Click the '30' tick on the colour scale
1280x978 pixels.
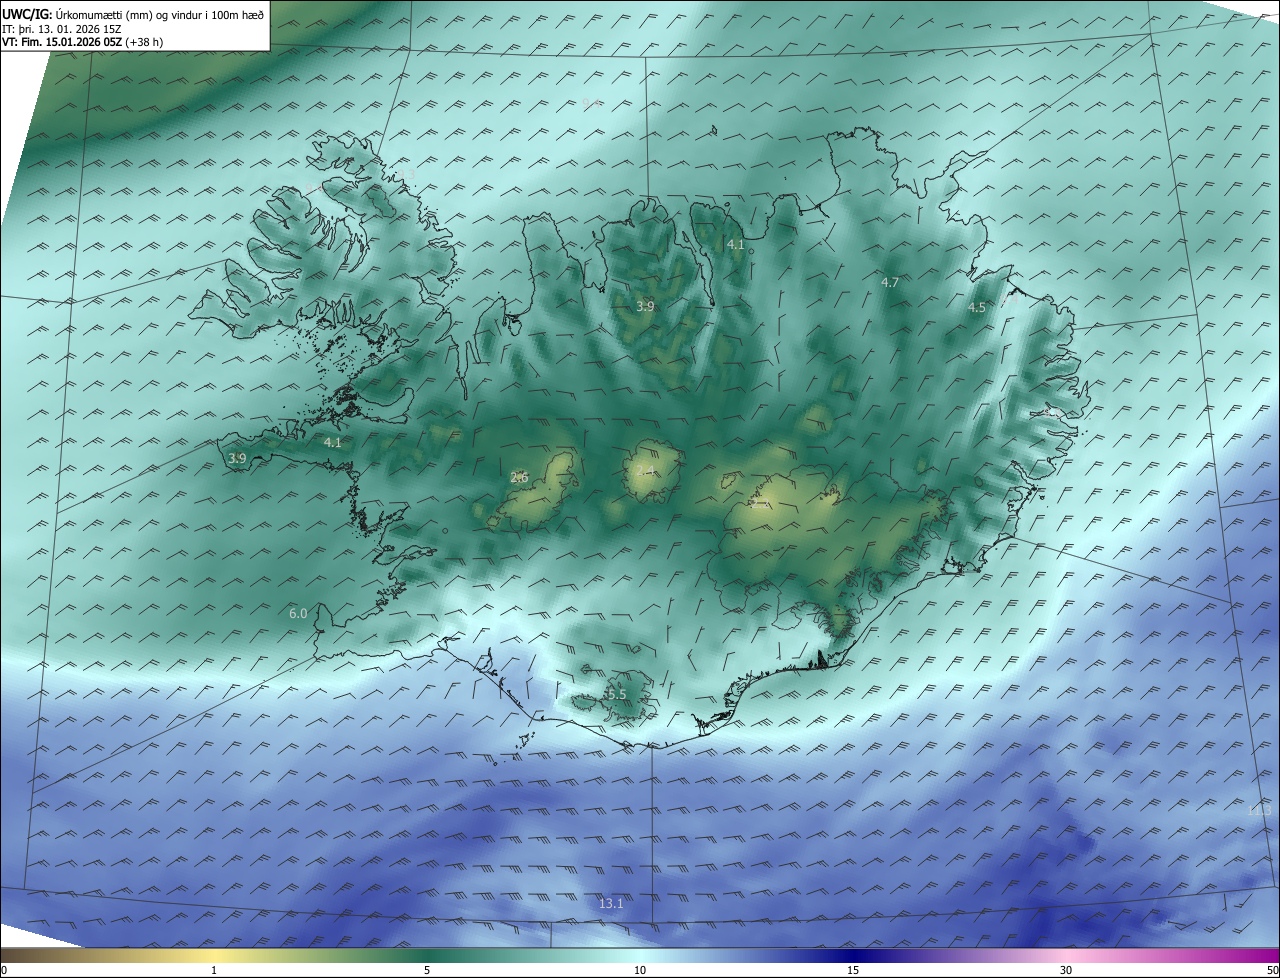[x=1066, y=970]
